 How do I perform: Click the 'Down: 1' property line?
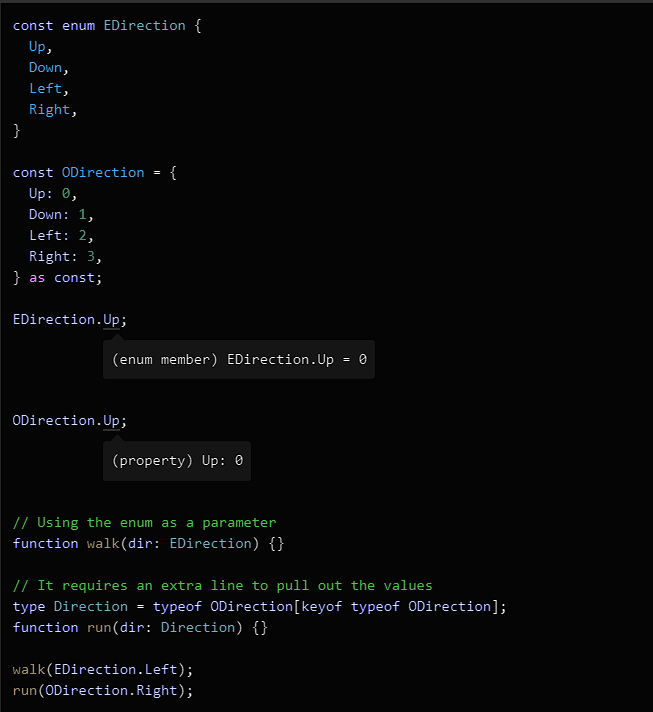coord(61,214)
